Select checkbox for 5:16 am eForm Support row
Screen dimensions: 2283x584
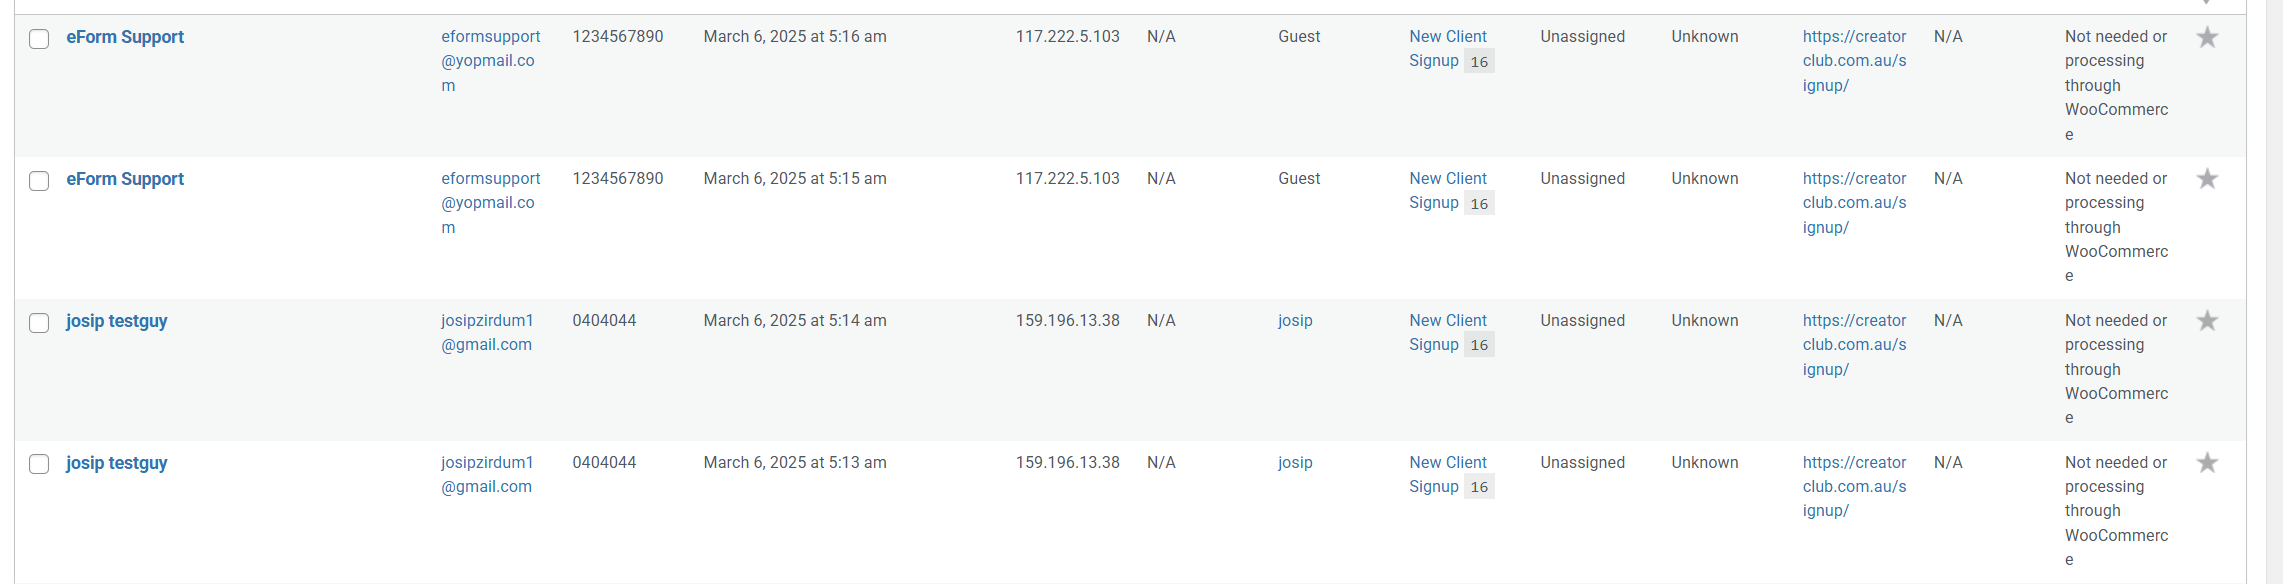tap(39, 39)
